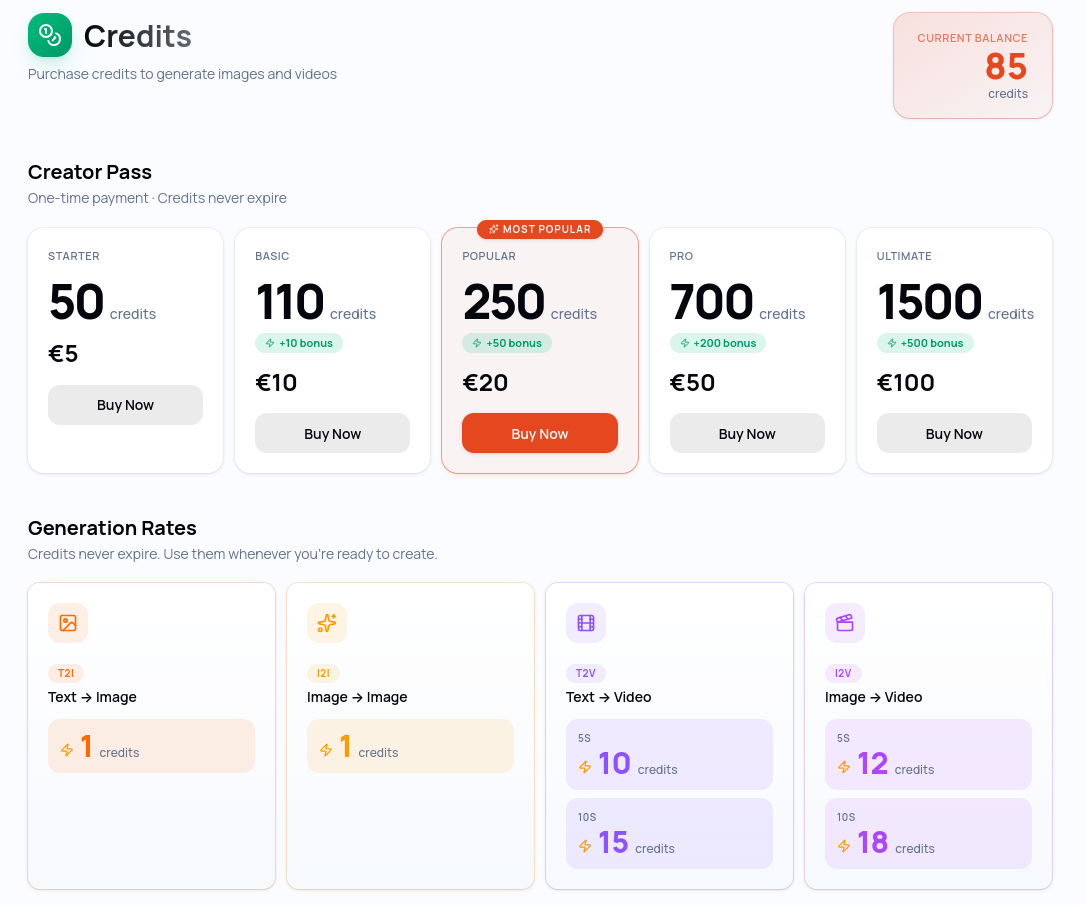Image resolution: width=1086 pixels, height=905 pixels.
Task: Click the Text → Image rate box
Action: pos(152,746)
